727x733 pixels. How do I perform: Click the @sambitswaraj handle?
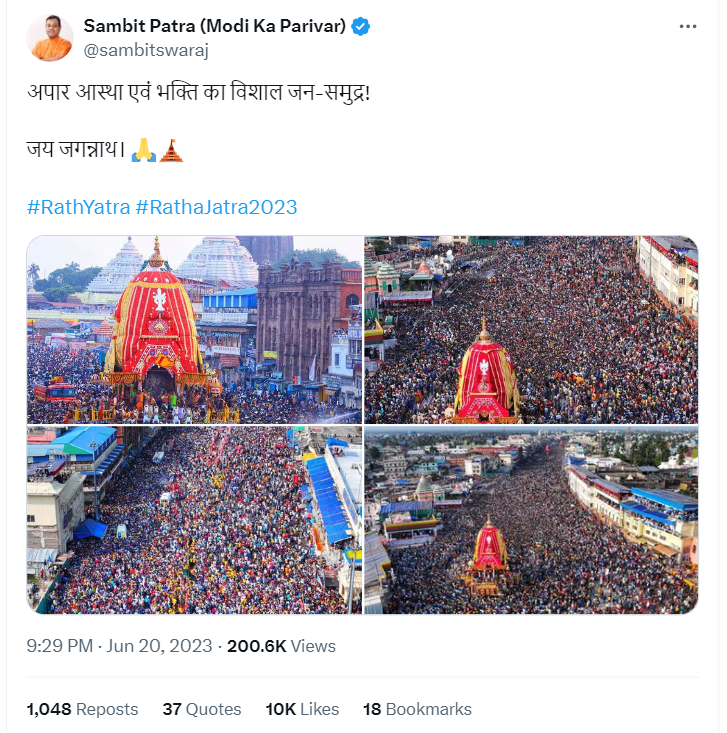click(x=146, y=49)
